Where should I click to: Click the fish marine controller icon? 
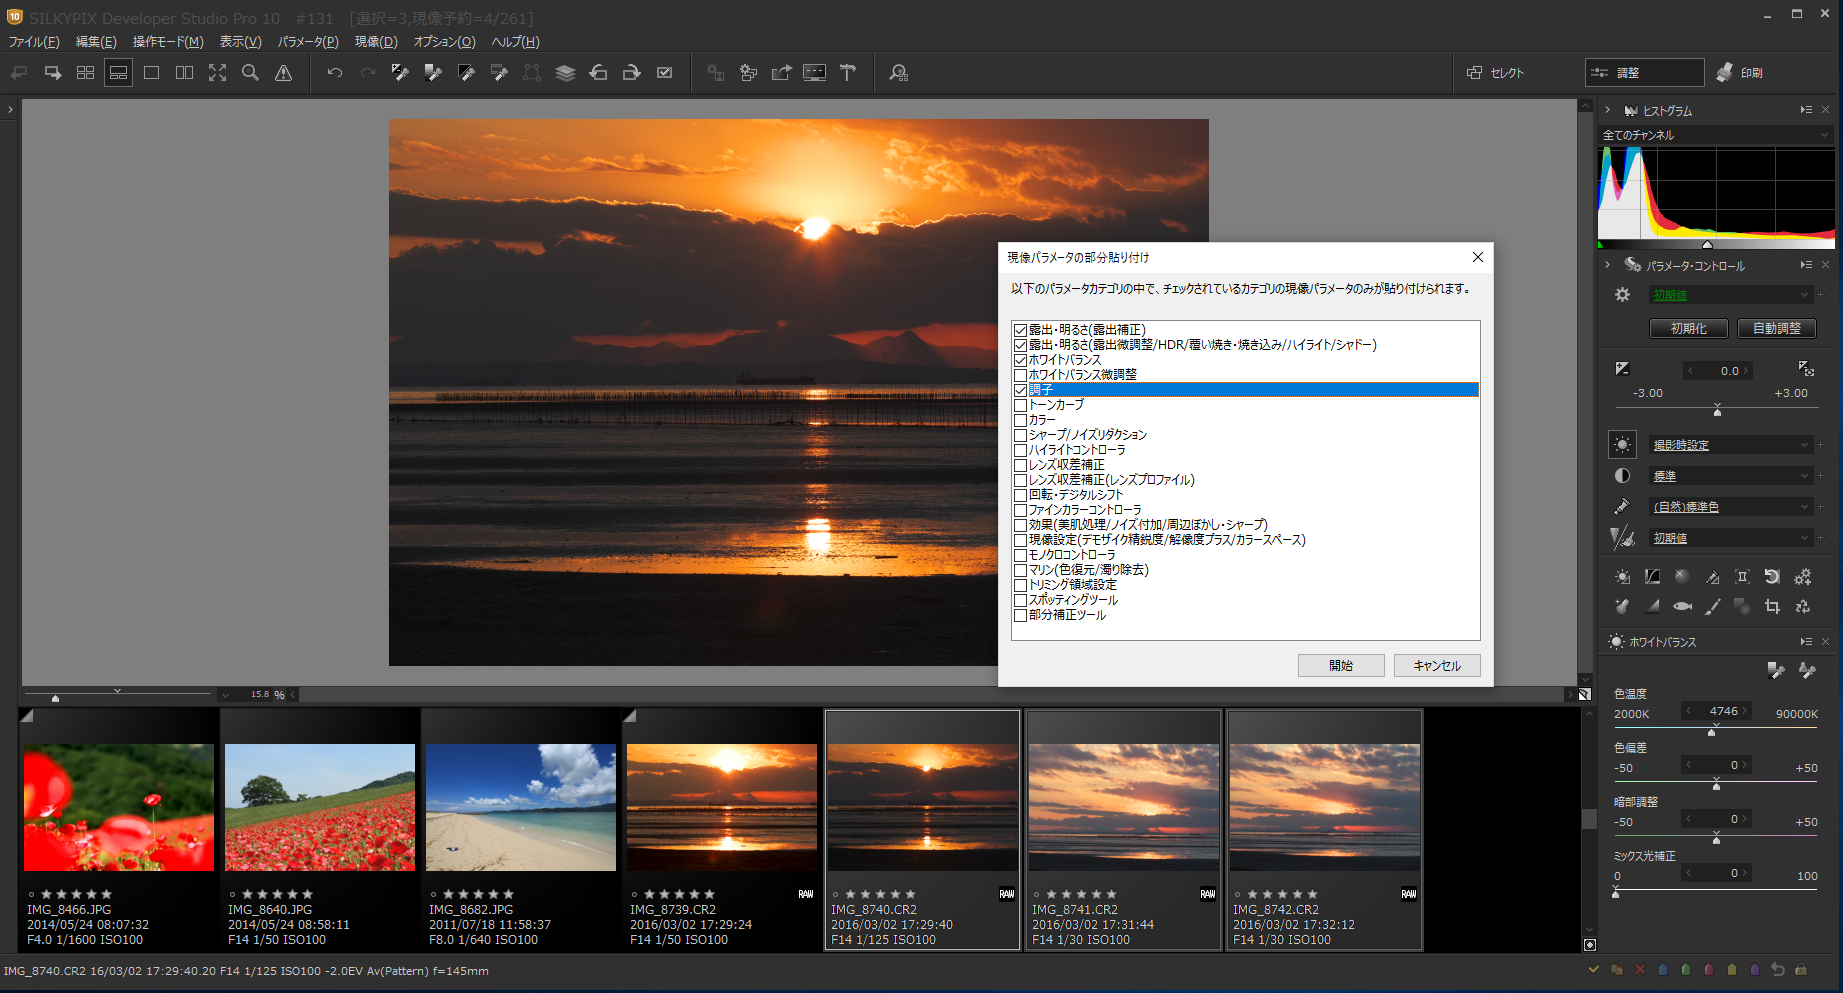[1682, 606]
